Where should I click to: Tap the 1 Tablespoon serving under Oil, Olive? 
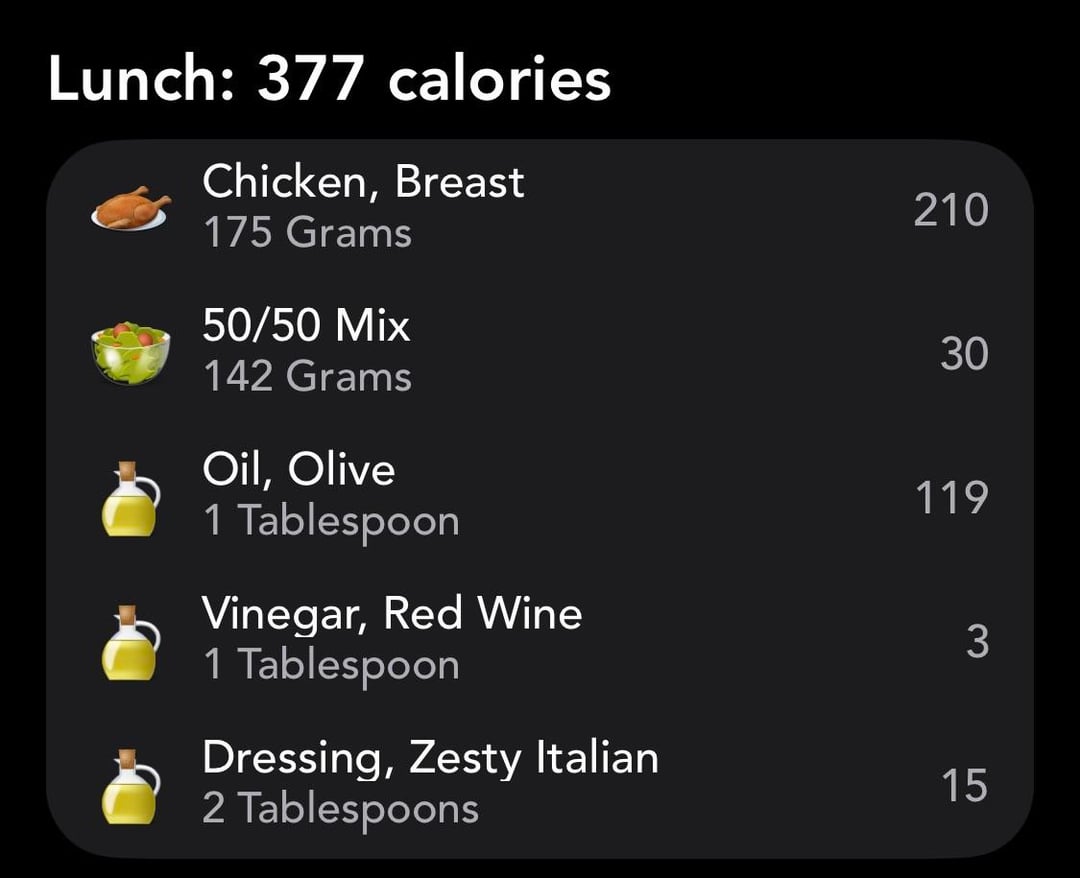(x=331, y=522)
